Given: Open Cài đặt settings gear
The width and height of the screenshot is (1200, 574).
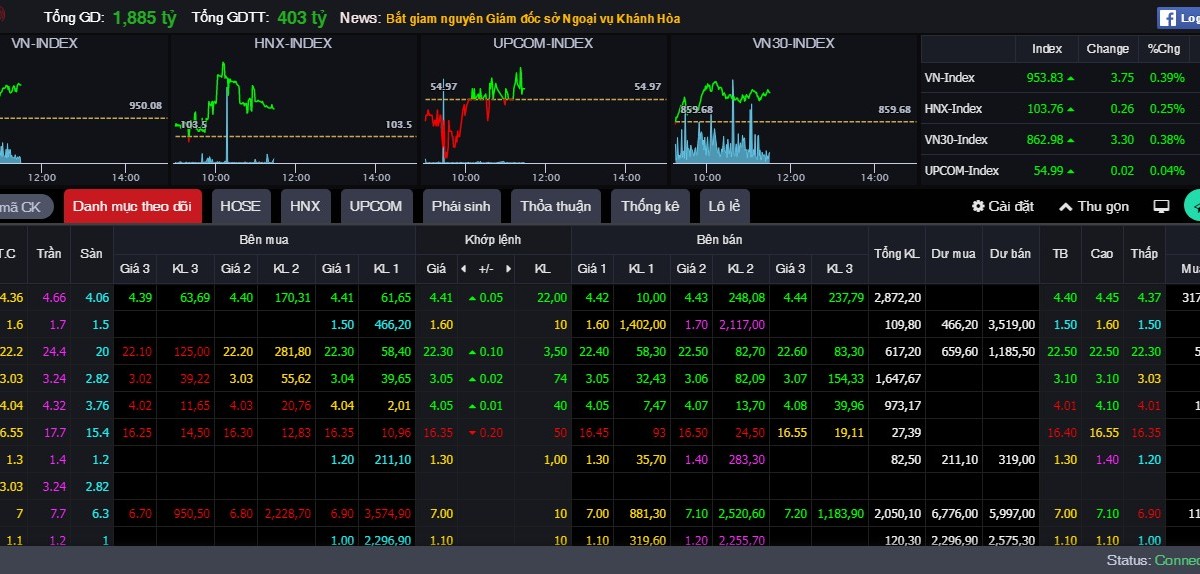Looking at the screenshot, I should [x=1002, y=206].
